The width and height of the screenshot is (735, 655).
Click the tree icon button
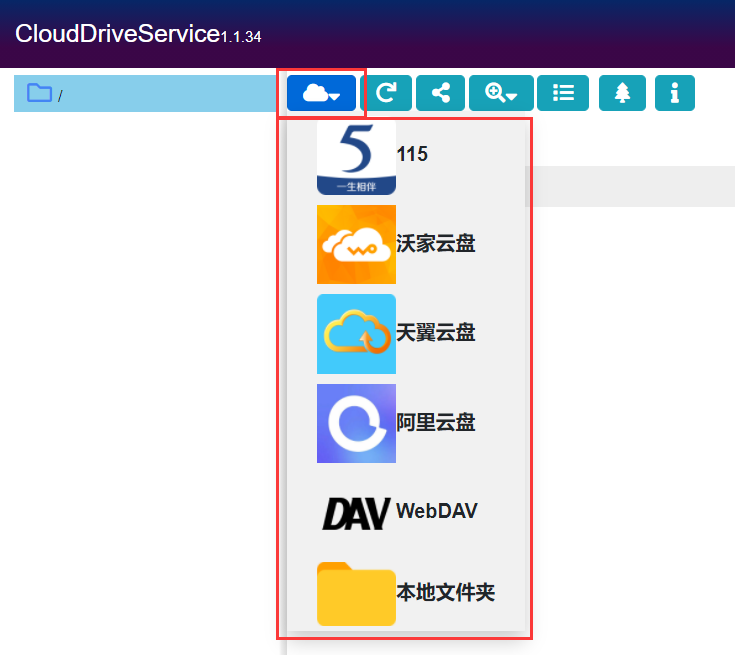[x=622, y=93]
